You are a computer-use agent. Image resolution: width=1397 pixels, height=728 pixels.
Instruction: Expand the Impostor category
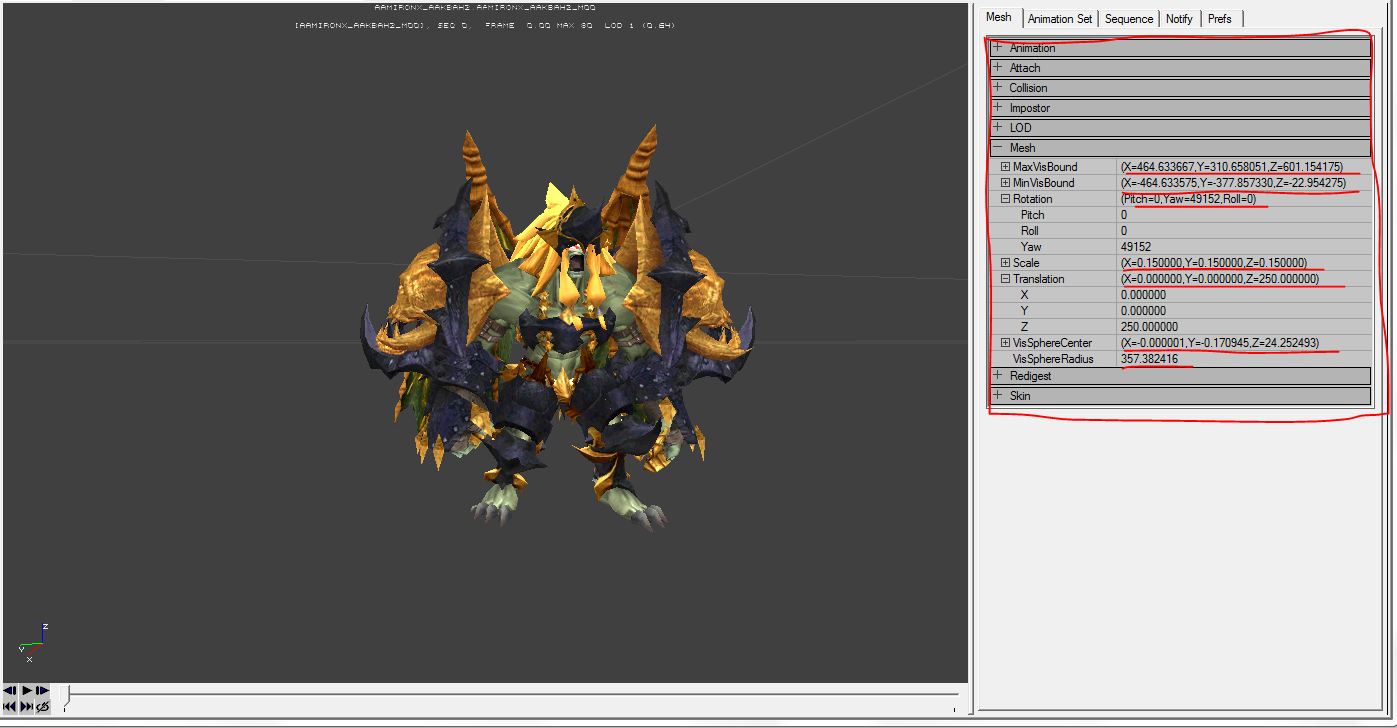pyautogui.click(x=998, y=107)
